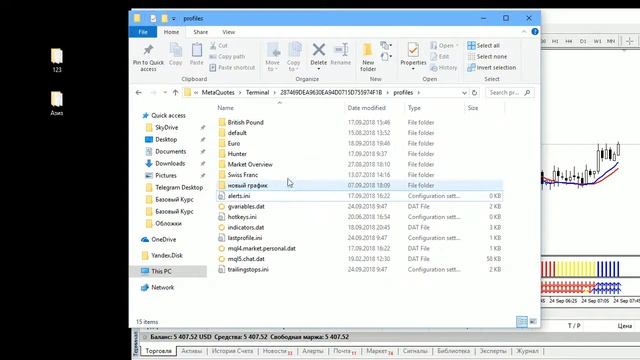Open Торговля tab in MetaTrader terminal
This screenshot has width=640, height=360.
[x=158, y=351]
